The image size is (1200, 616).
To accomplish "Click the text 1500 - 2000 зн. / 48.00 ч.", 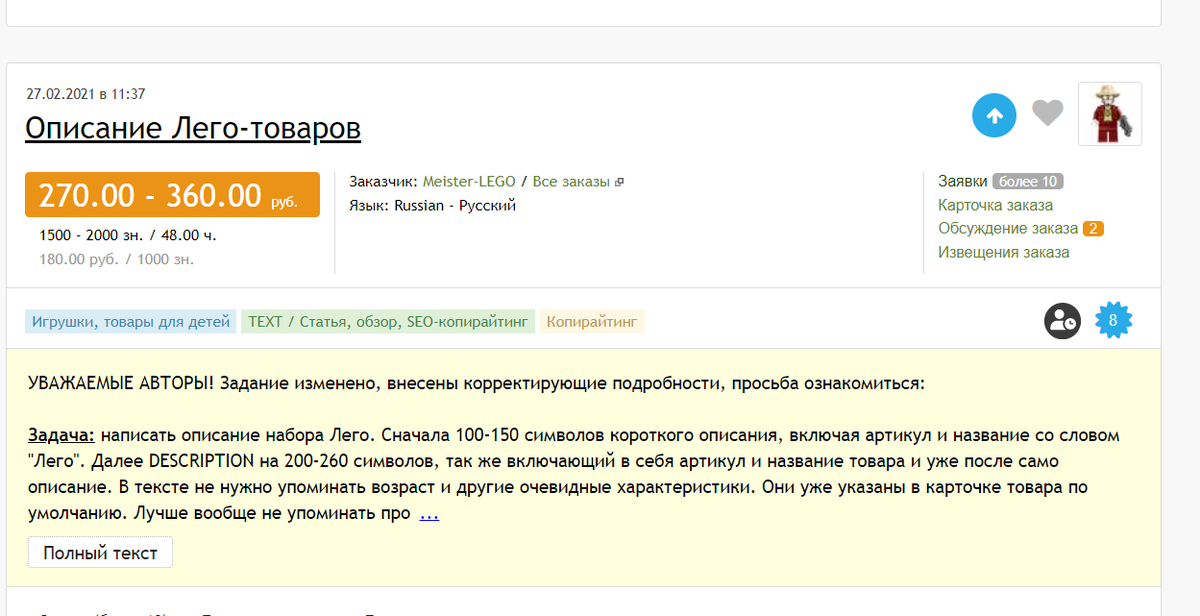I will point(128,236).
